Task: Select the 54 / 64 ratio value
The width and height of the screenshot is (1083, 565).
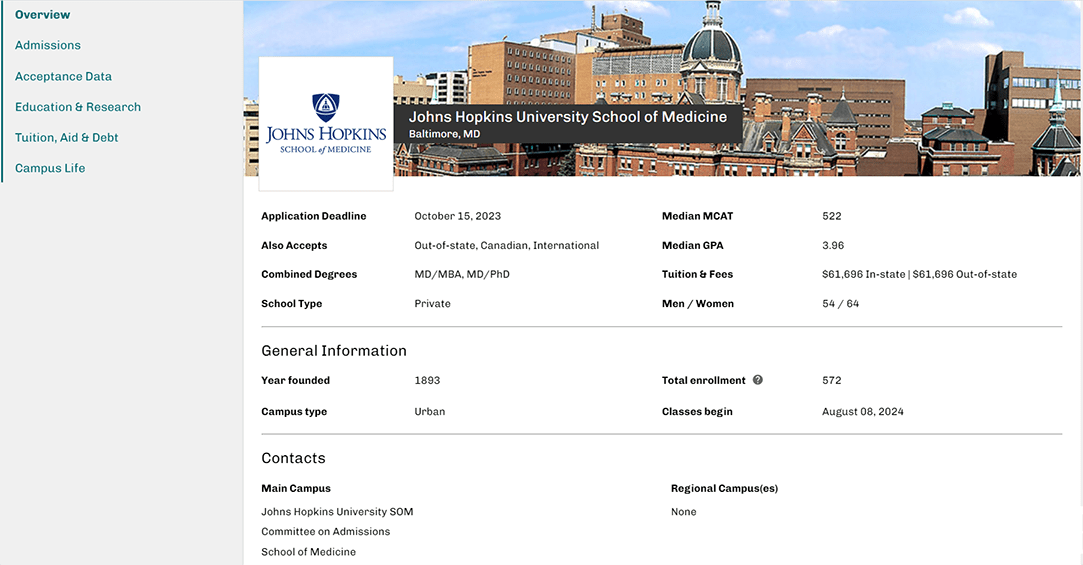Action: coord(841,303)
